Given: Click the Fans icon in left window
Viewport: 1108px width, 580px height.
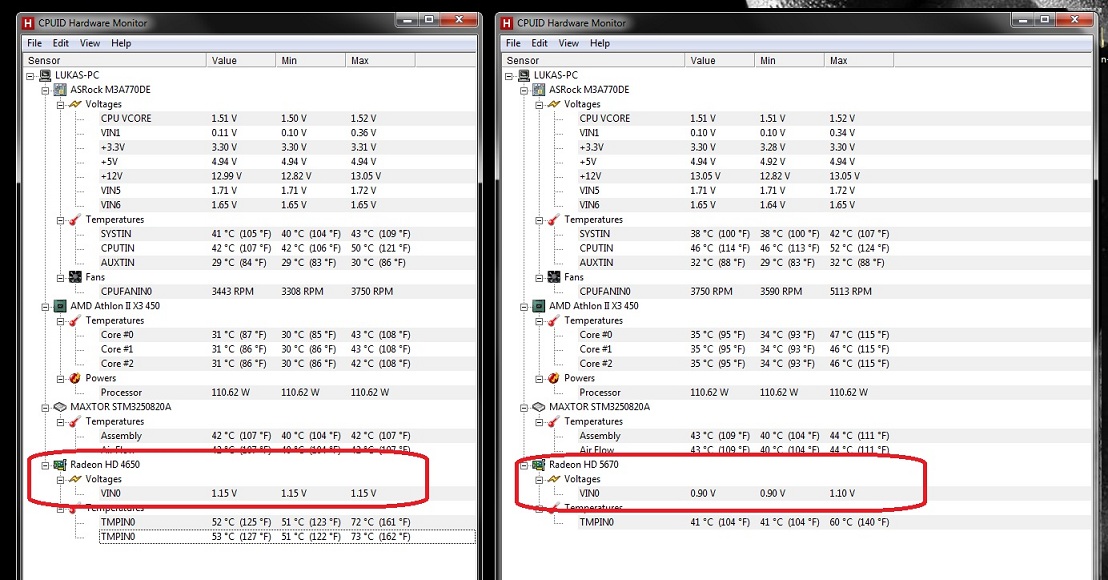Looking at the screenshot, I should point(76,277).
